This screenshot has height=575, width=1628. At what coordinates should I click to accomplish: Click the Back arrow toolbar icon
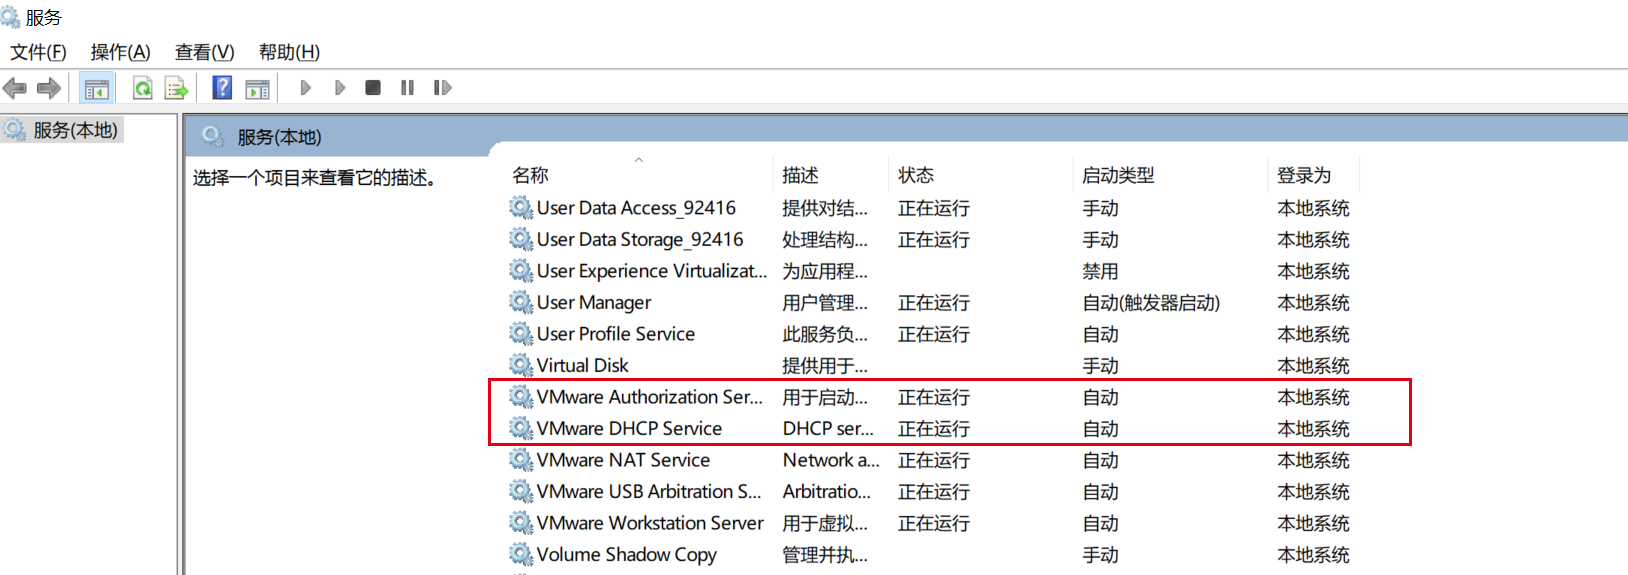point(15,88)
